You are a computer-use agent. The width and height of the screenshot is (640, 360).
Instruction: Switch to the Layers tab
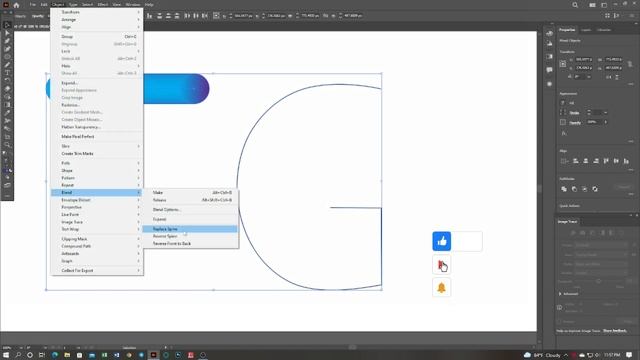pyautogui.click(x=586, y=30)
